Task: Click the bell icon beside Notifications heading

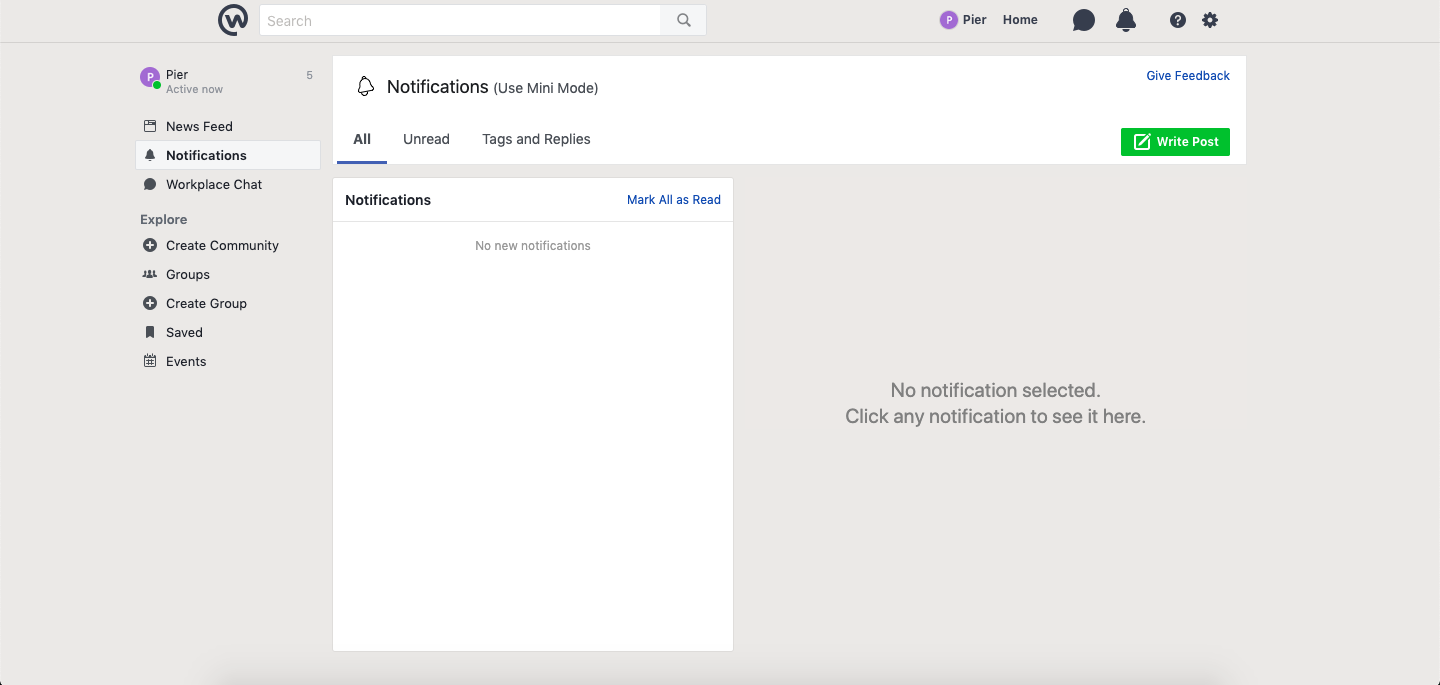Action: (366, 87)
